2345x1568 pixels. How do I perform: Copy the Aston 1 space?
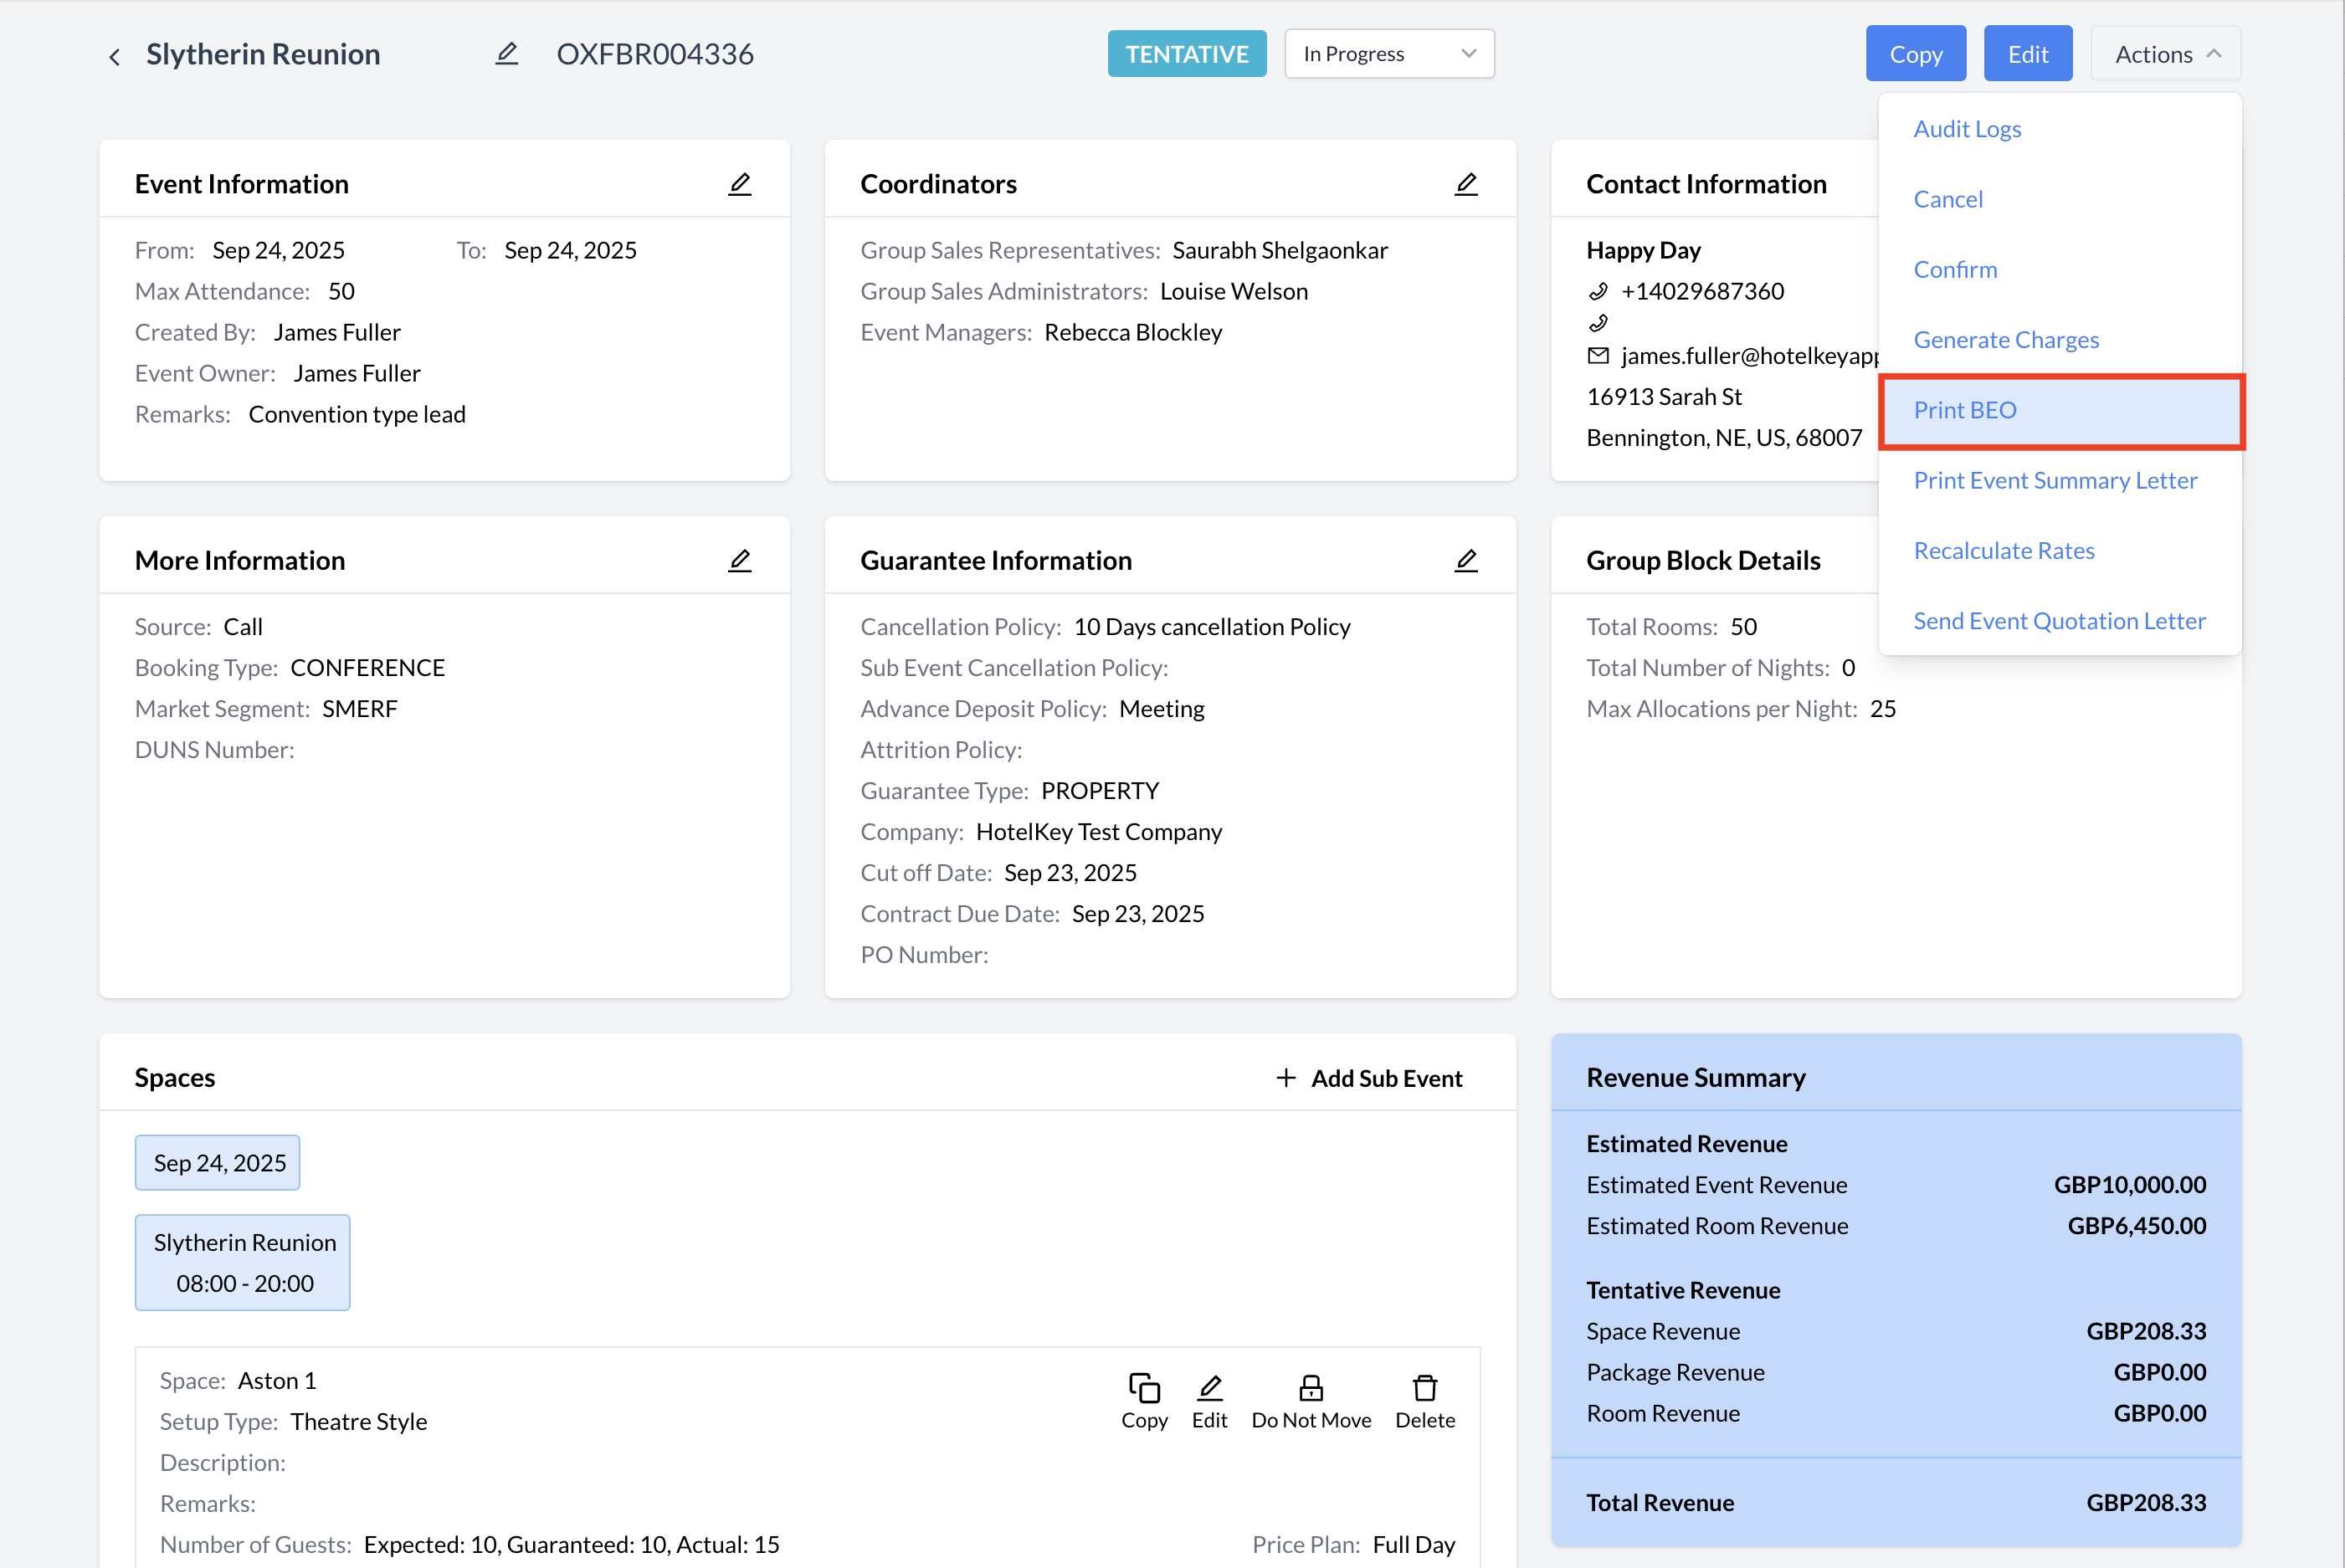coord(1143,1400)
